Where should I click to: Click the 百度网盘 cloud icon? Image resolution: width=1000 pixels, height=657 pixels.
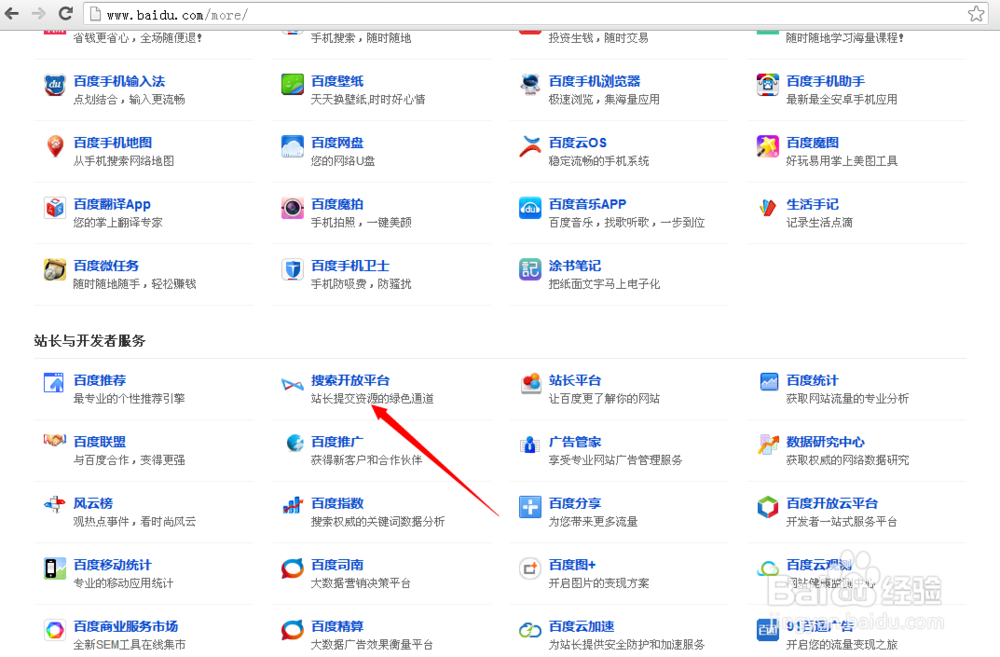click(x=292, y=146)
